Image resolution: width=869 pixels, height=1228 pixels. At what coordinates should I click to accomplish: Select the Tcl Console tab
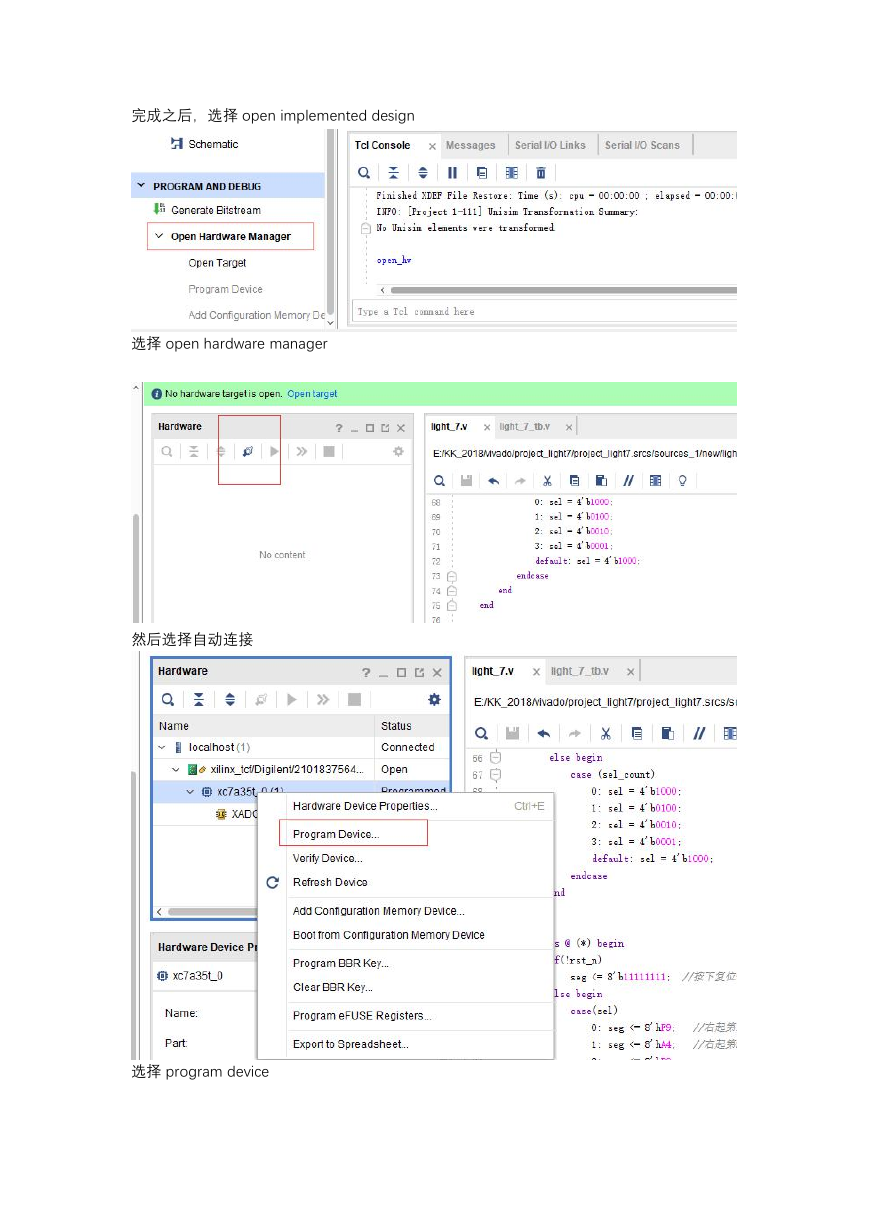click(x=383, y=145)
